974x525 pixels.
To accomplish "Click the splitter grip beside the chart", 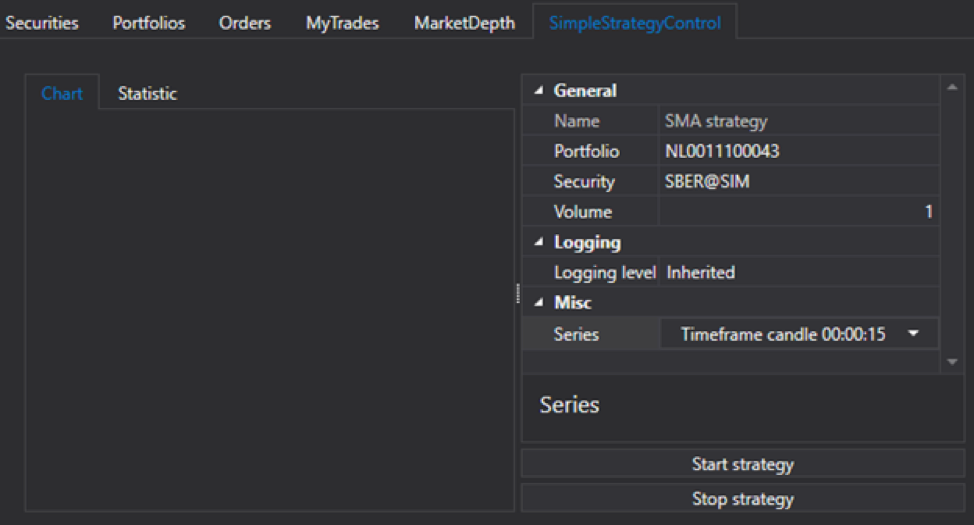I will point(518,293).
